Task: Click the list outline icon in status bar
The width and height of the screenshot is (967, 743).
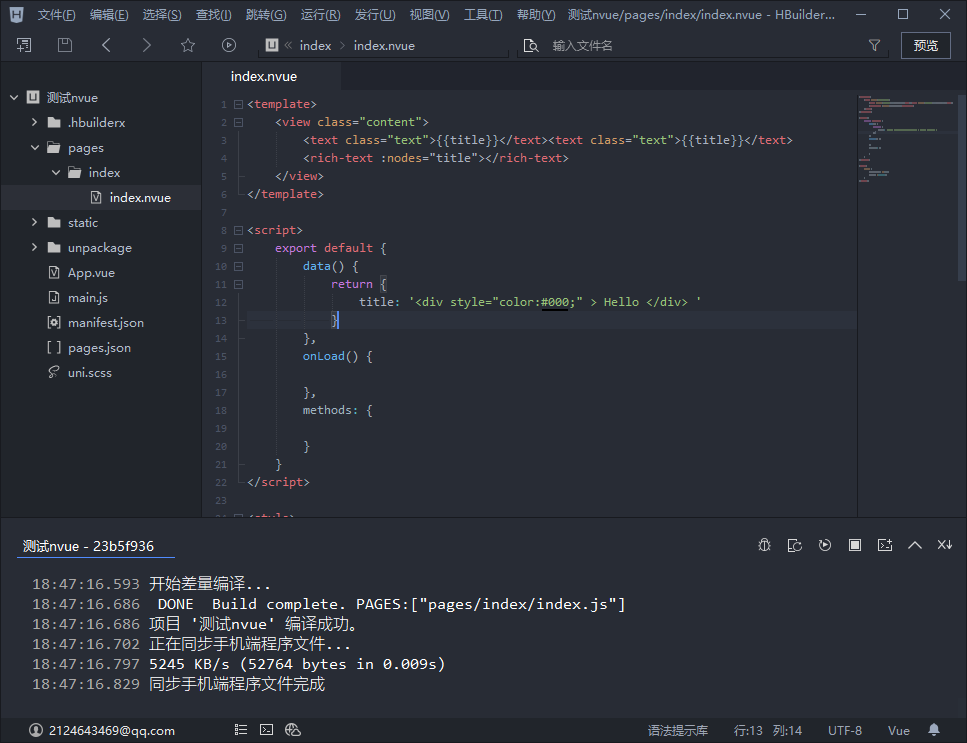Action: (241, 730)
